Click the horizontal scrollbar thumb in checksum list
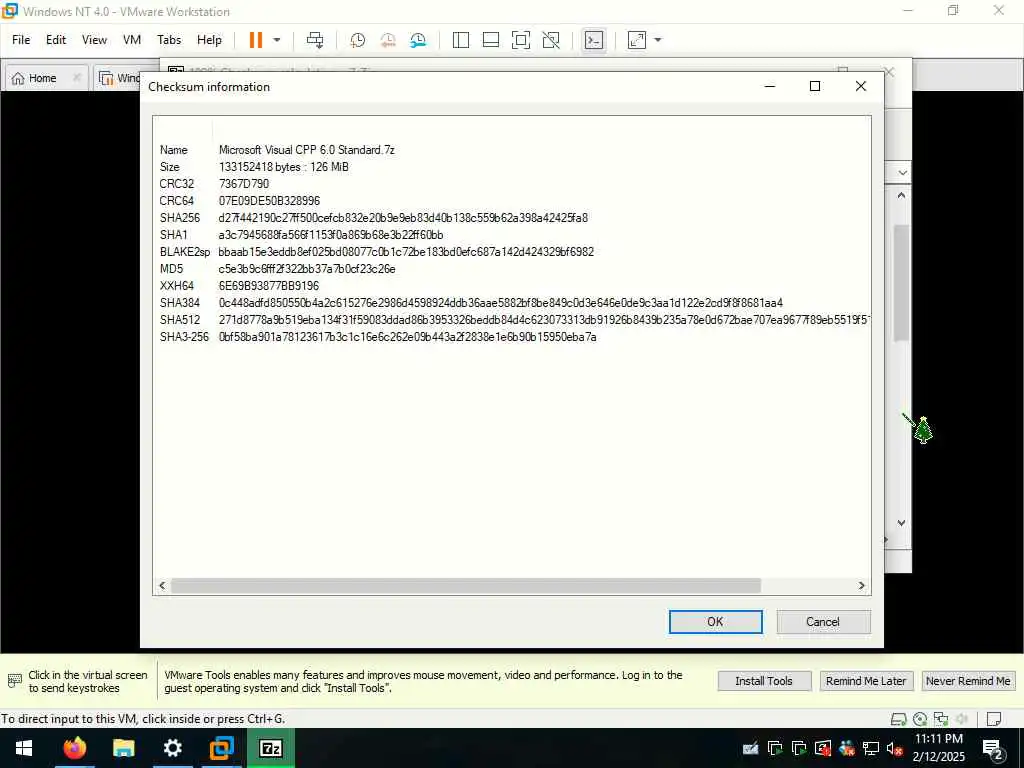 [x=466, y=586]
